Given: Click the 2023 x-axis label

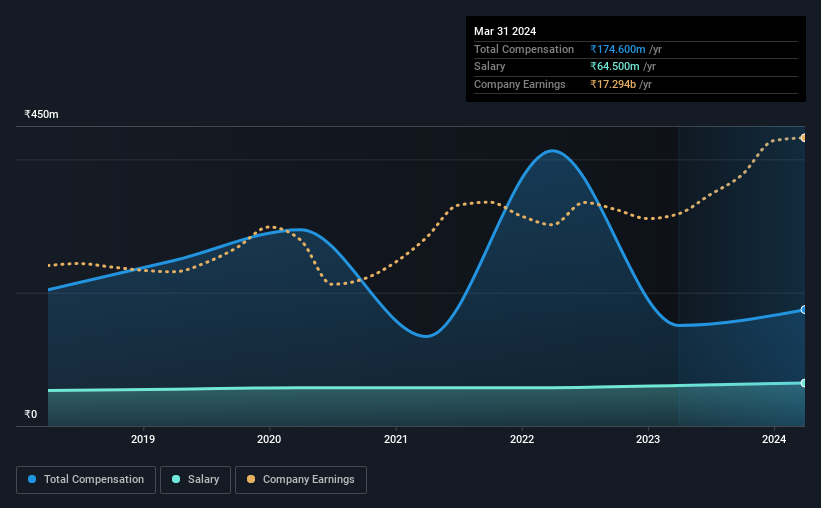Looking at the screenshot, I should click(648, 439).
